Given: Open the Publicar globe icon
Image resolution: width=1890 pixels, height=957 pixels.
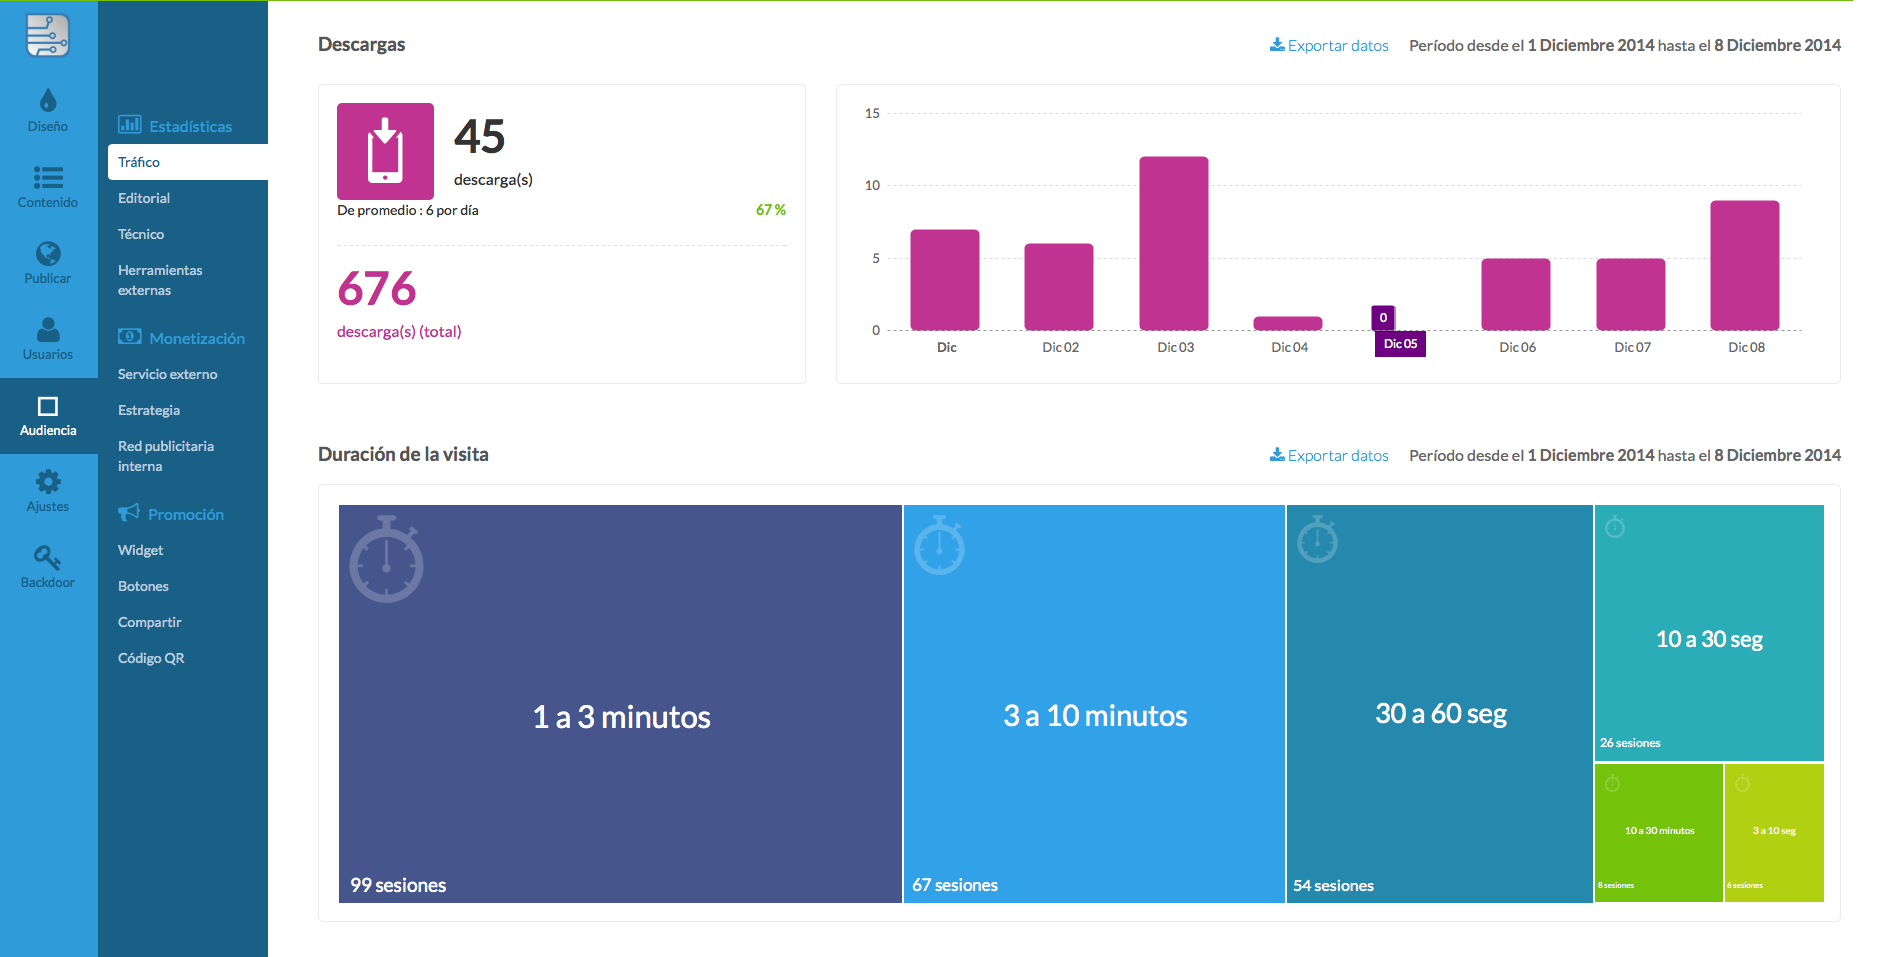Looking at the screenshot, I should [x=48, y=253].
